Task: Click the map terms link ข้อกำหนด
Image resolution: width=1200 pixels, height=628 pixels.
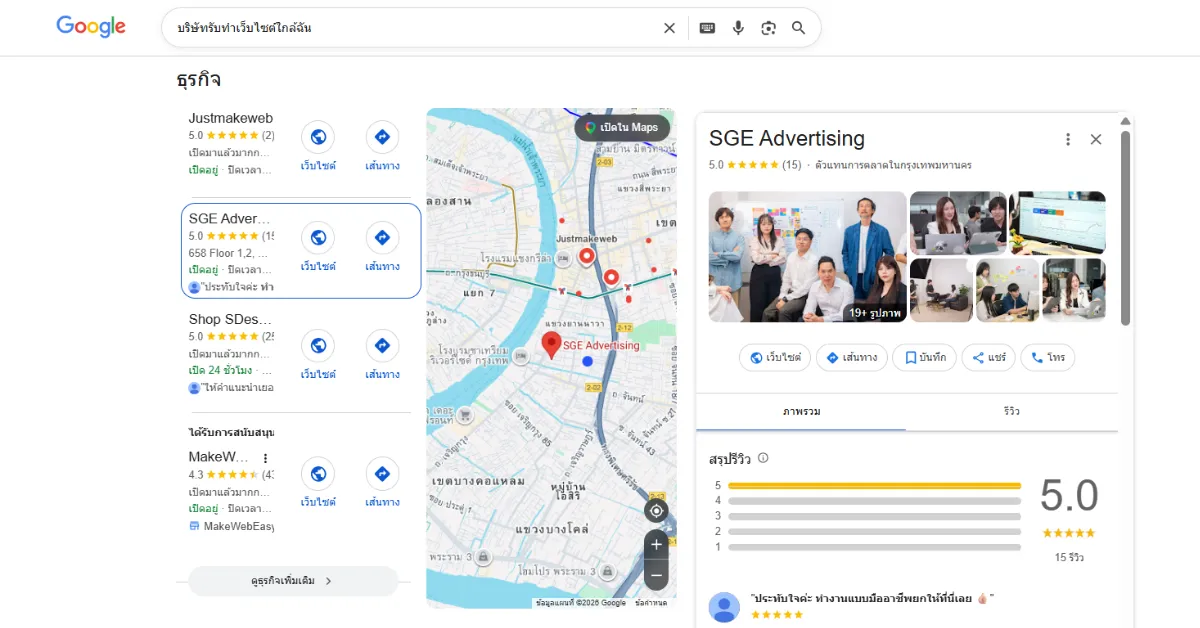Action: (651, 603)
